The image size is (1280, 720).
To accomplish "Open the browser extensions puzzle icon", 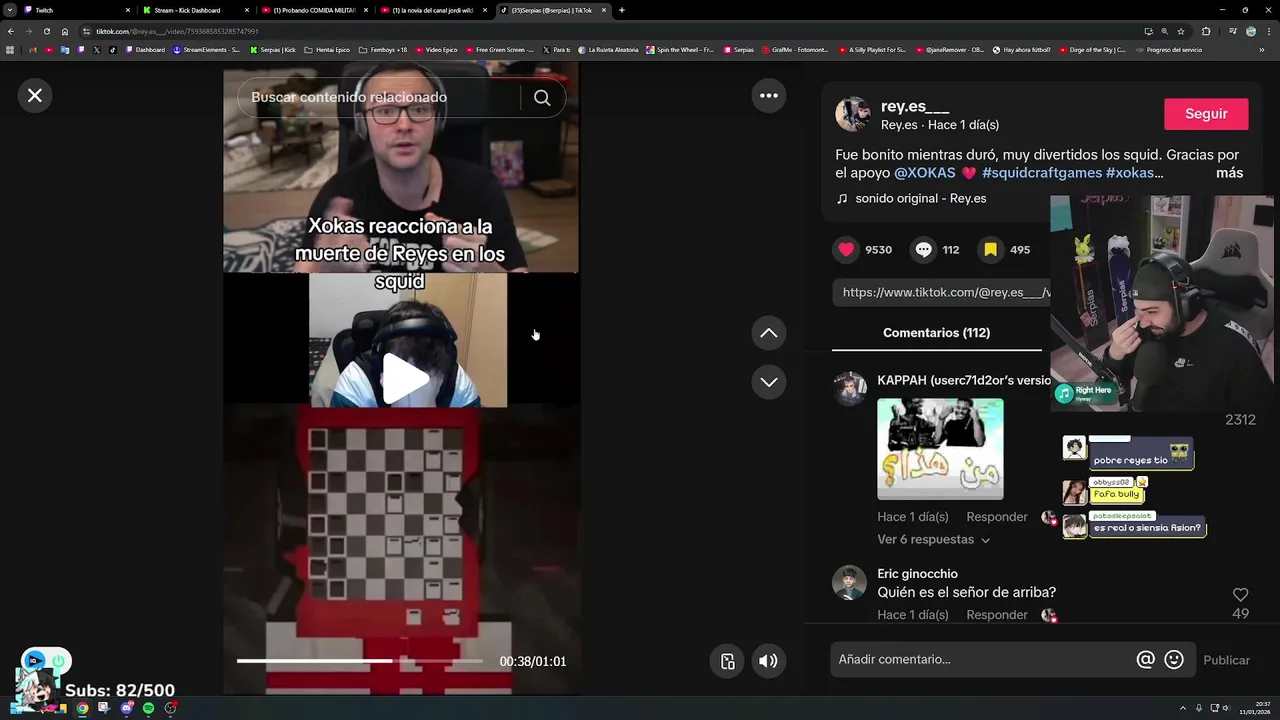I will 1206,31.
